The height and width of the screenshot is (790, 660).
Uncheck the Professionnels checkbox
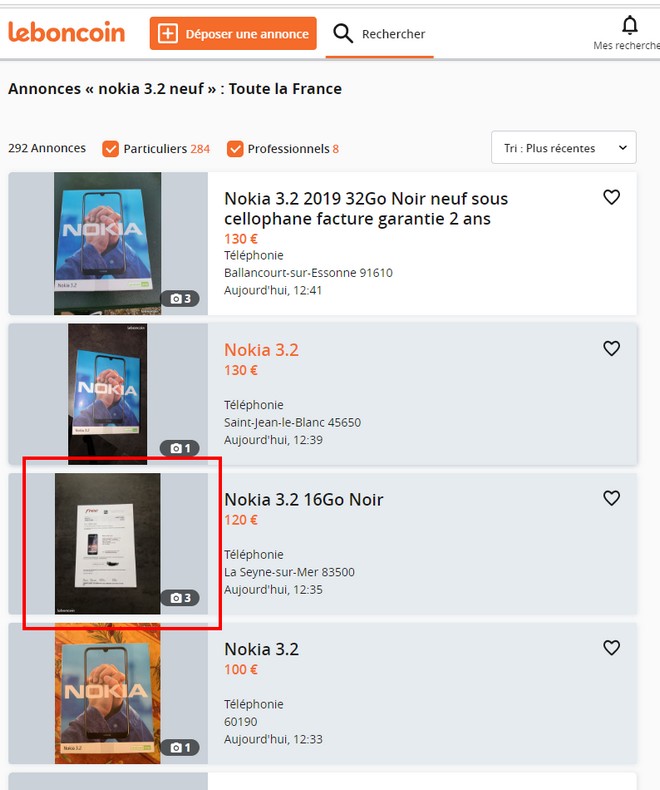(x=235, y=149)
